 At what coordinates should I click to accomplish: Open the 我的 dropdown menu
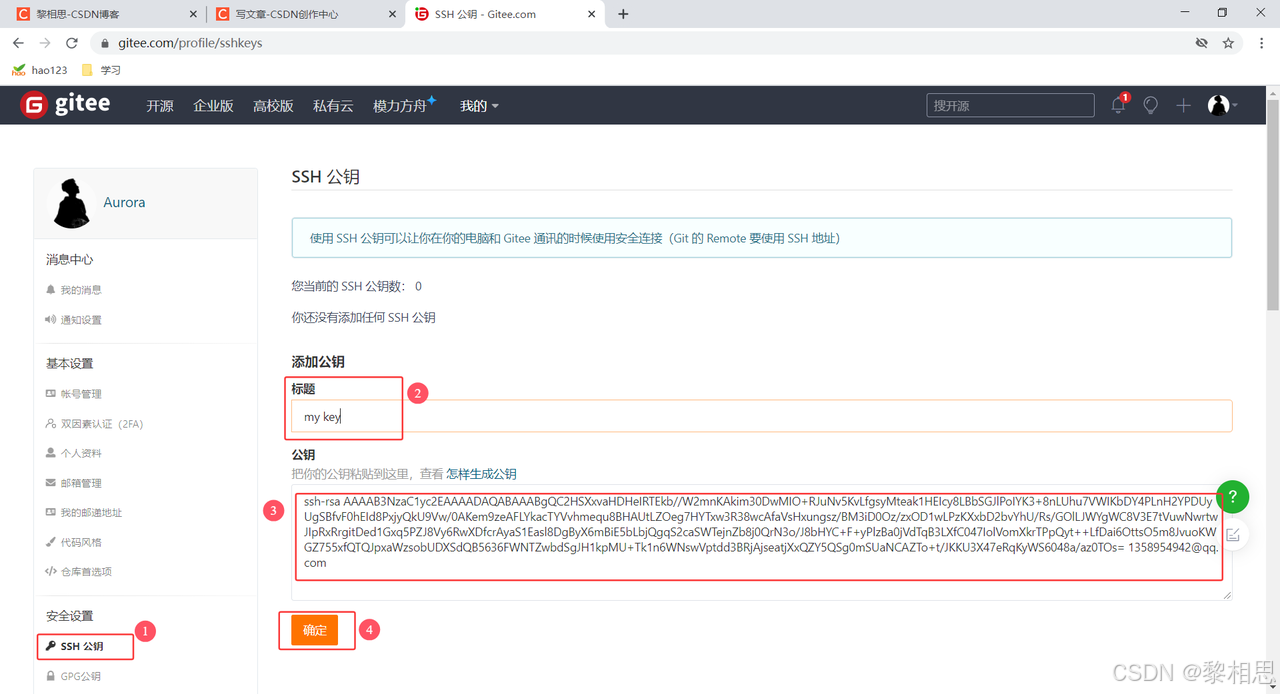point(479,106)
